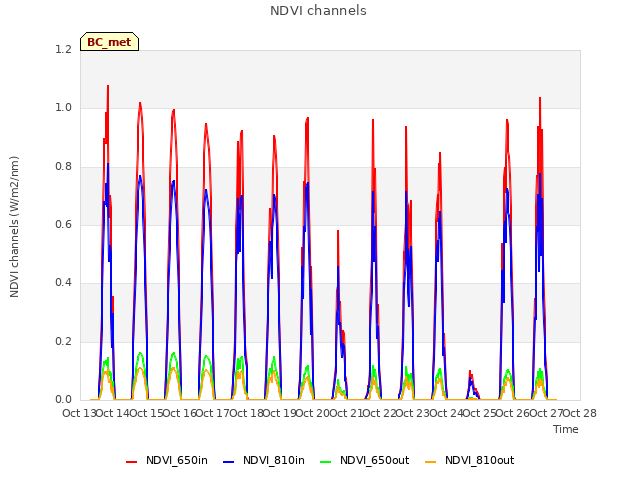Click the red NDVI_650in legend swatch

[x=131, y=461]
